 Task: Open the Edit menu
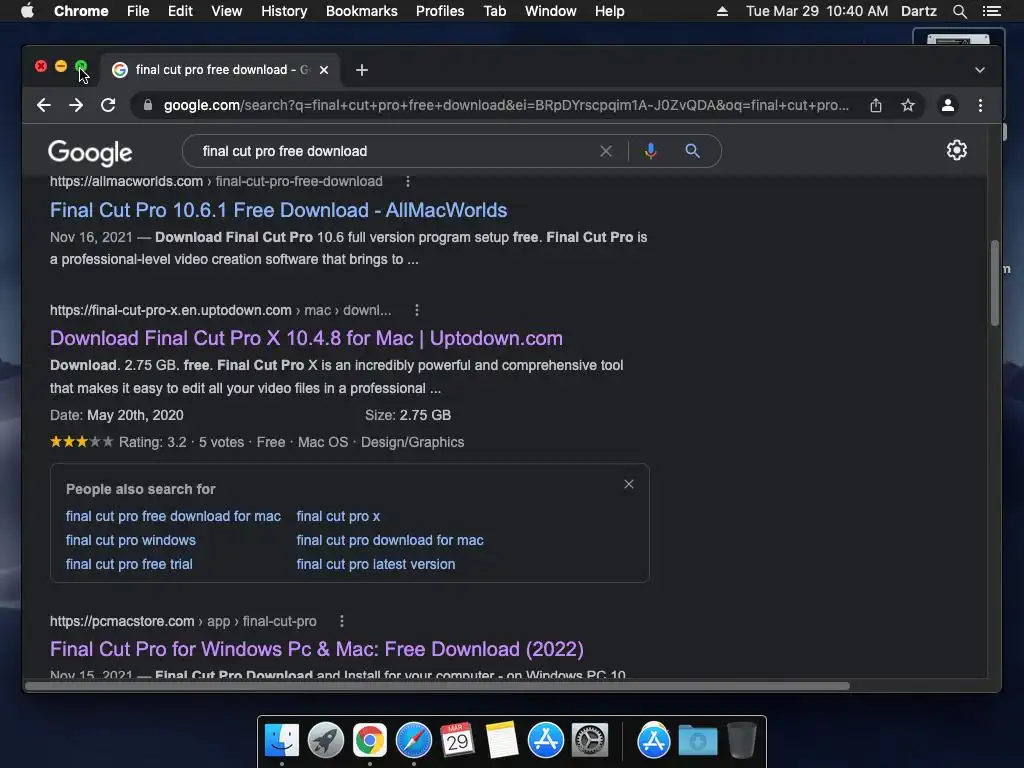tap(180, 11)
